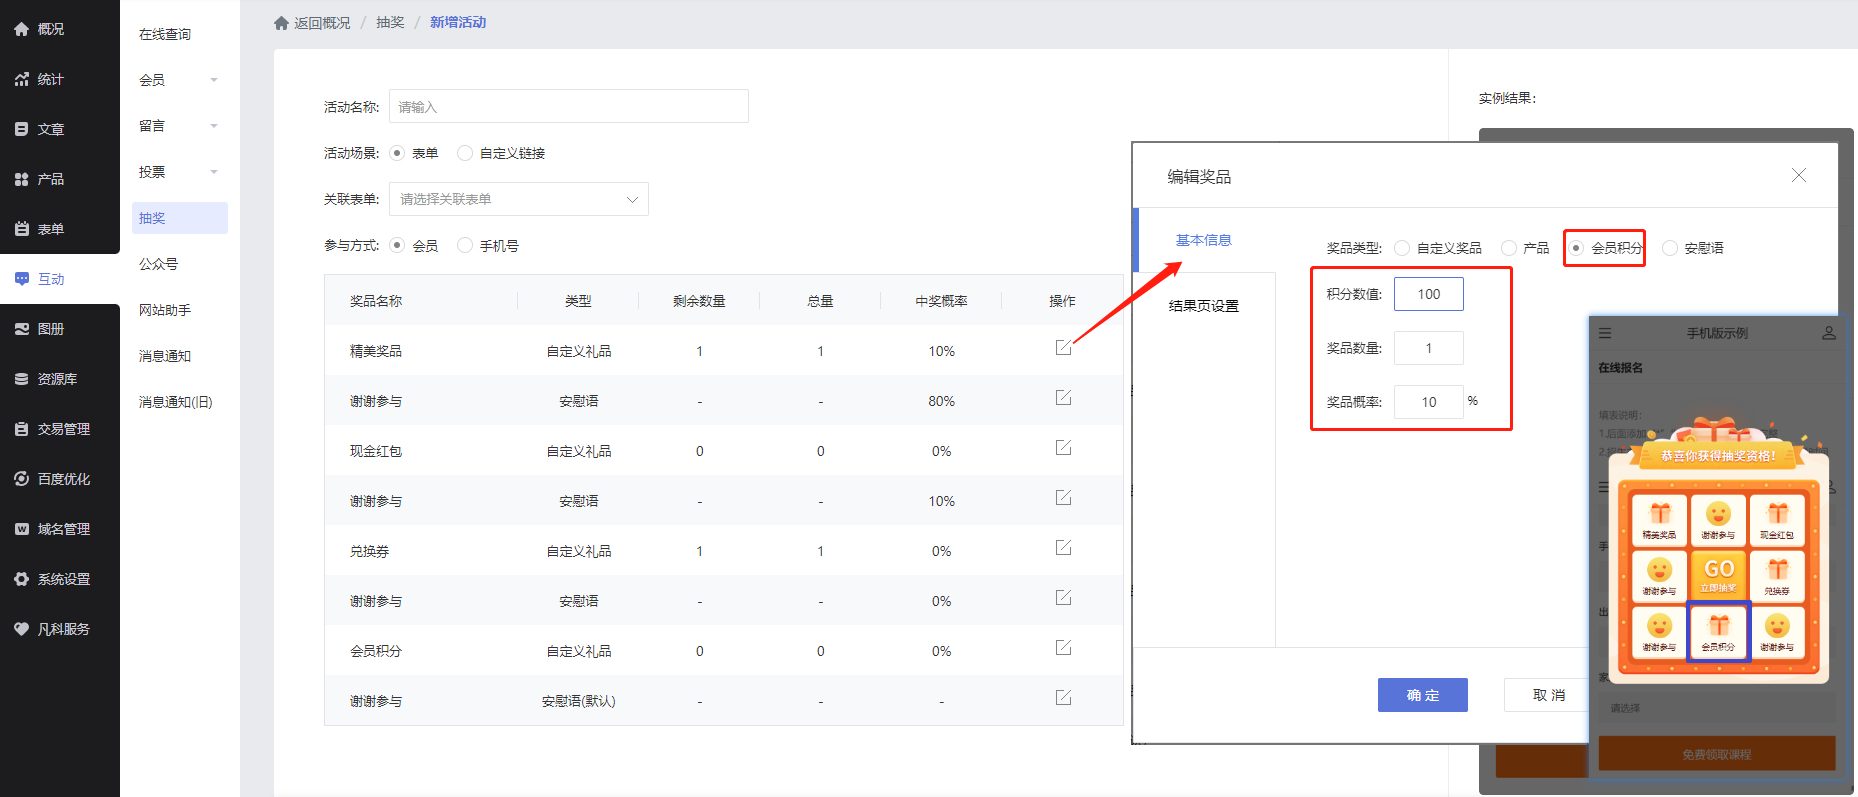Select 产品 prize type
Image resolution: width=1858 pixels, height=797 pixels.
click(x=1508, y=248)
